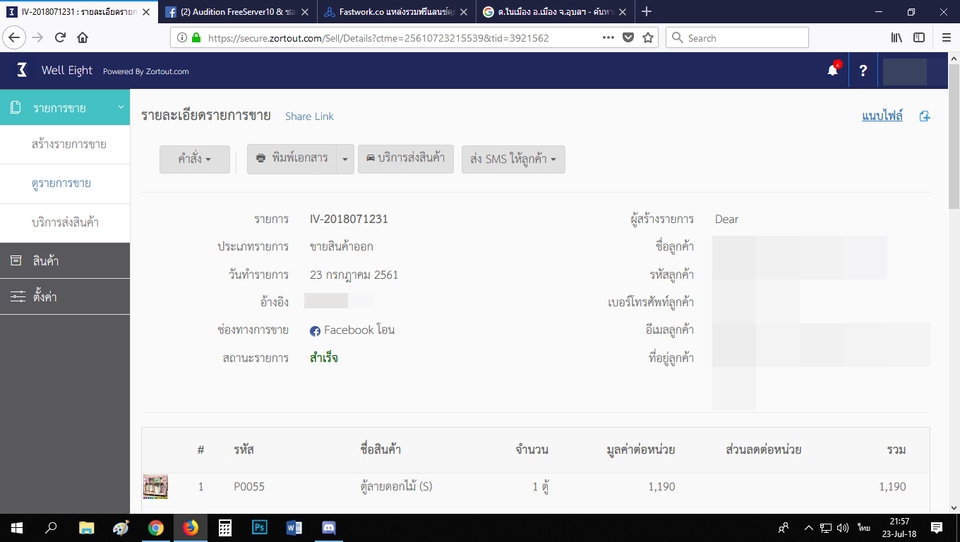Open the product thumbnail for P0055
960x542 pixels.
[156, 487]
